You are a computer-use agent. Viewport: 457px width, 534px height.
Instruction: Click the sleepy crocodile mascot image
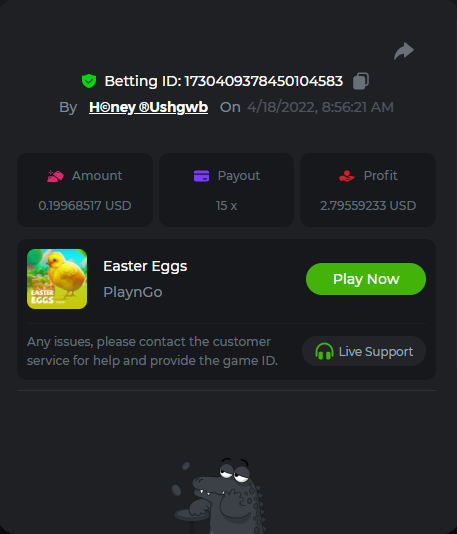(x=218, y=496)
